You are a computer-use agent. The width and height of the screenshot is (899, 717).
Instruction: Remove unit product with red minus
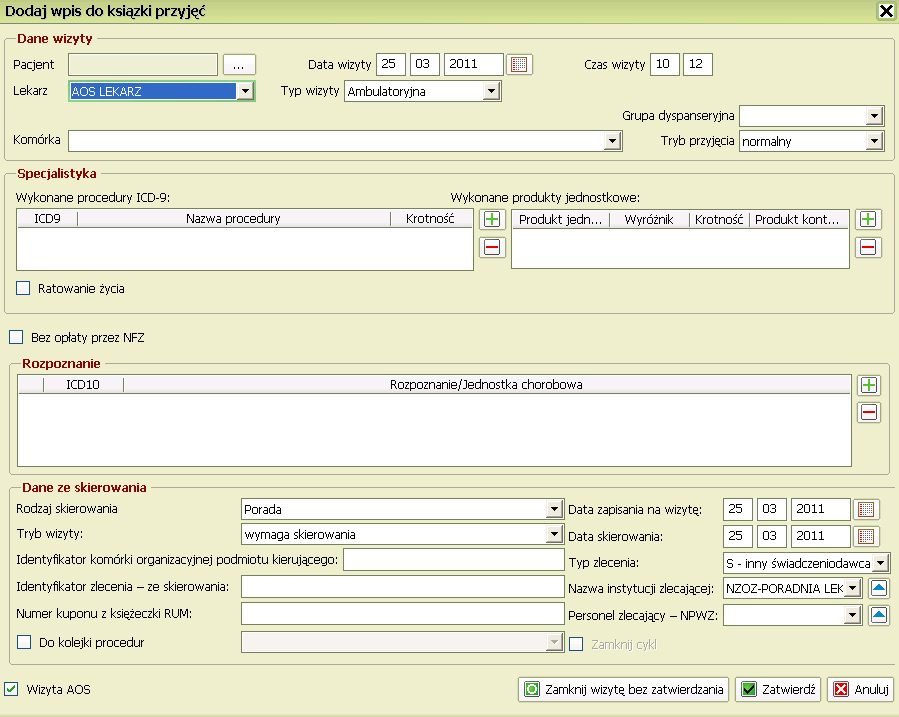coord(868,247)
